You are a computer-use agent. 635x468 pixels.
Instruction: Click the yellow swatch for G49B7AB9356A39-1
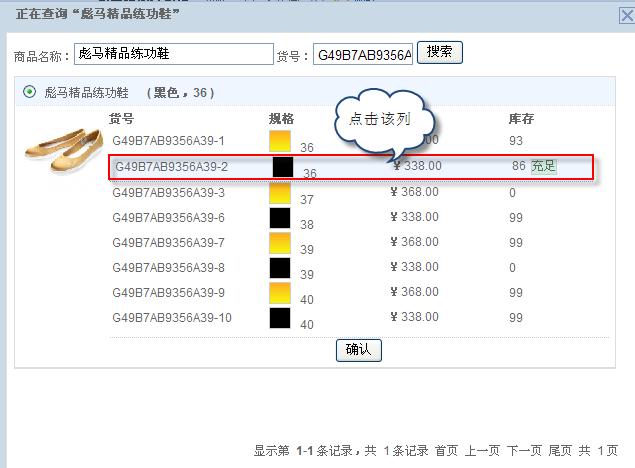pos(280,141)
